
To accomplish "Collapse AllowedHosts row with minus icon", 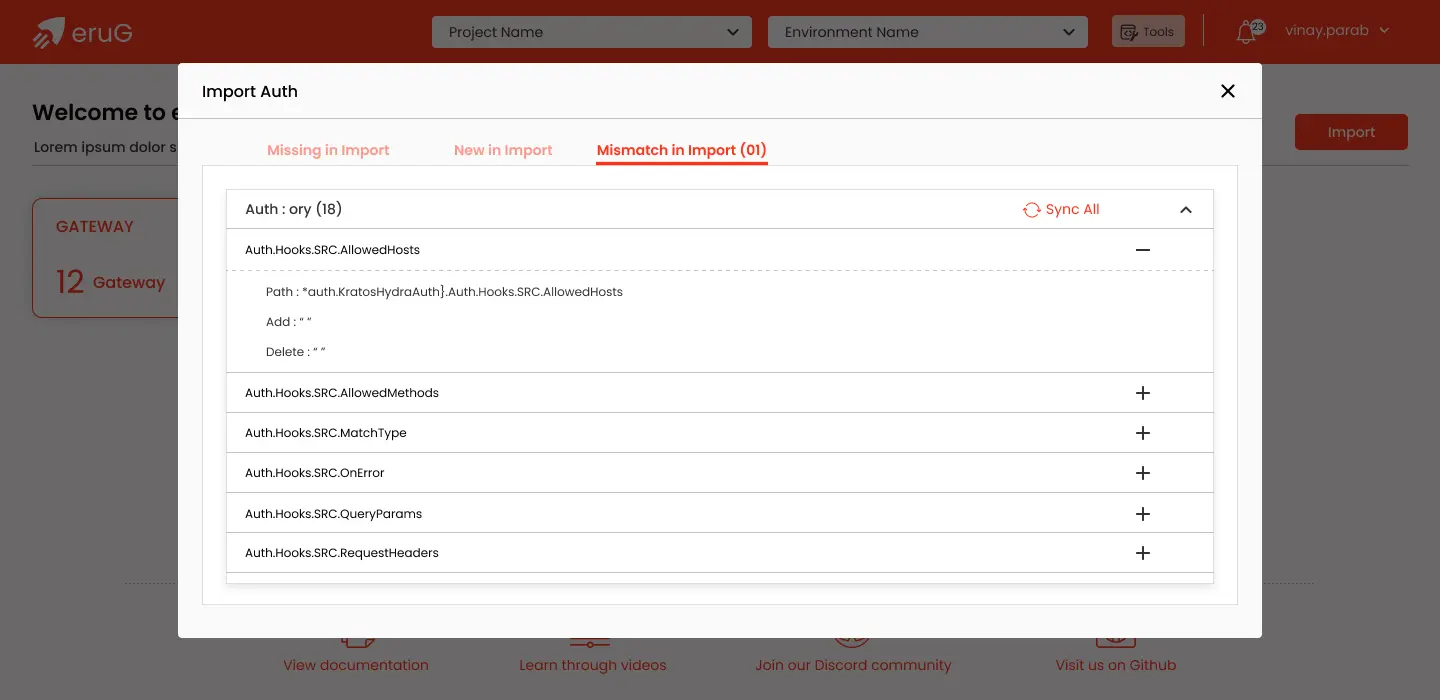I will 1143,250.
